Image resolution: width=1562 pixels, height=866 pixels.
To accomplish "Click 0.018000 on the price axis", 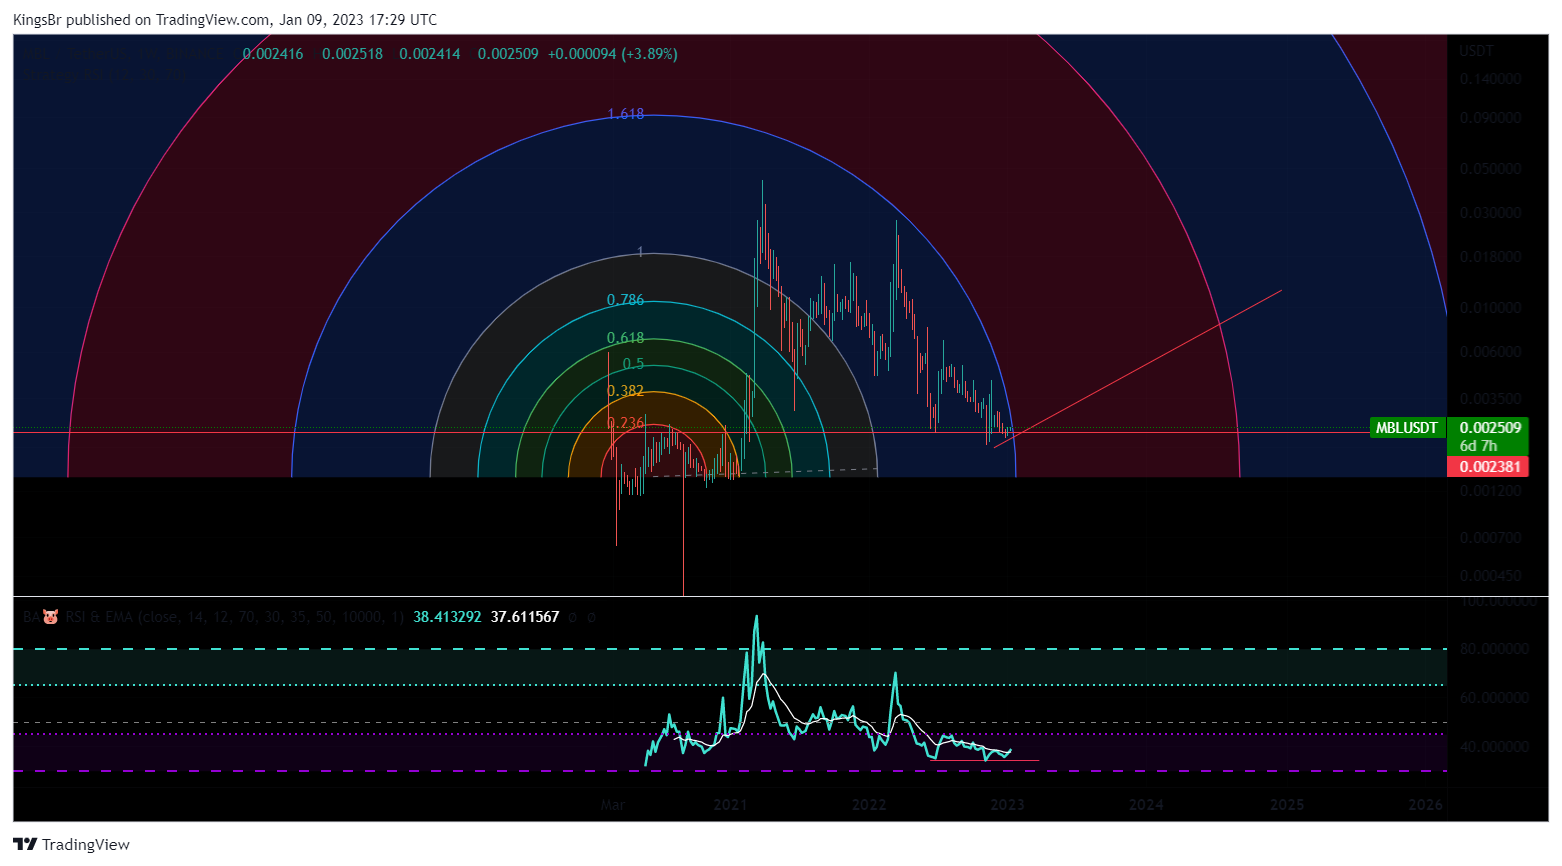I will pos(1491,257).
